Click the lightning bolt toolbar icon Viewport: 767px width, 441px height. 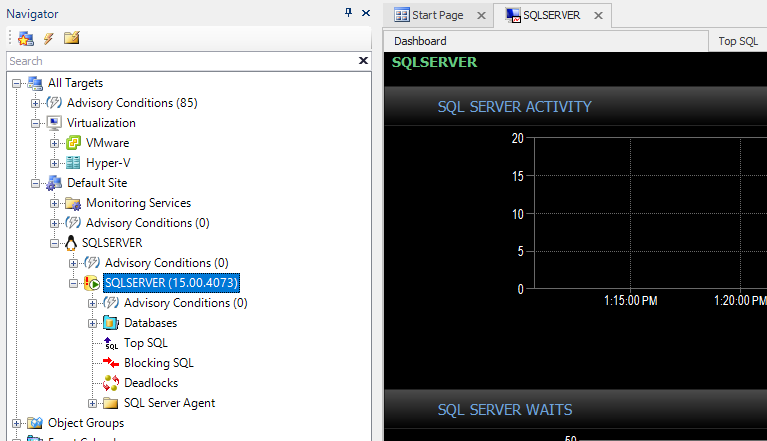(x=48, y=38)
